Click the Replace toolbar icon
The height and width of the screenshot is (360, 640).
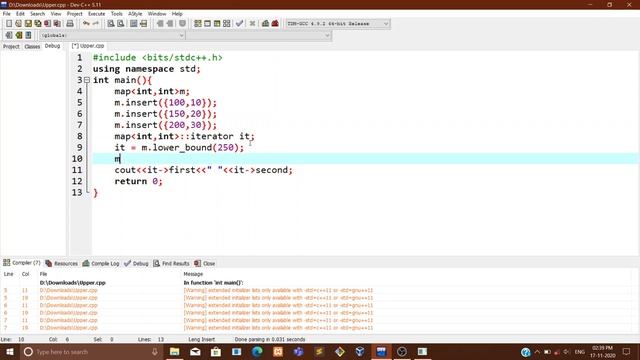[120, 24]
